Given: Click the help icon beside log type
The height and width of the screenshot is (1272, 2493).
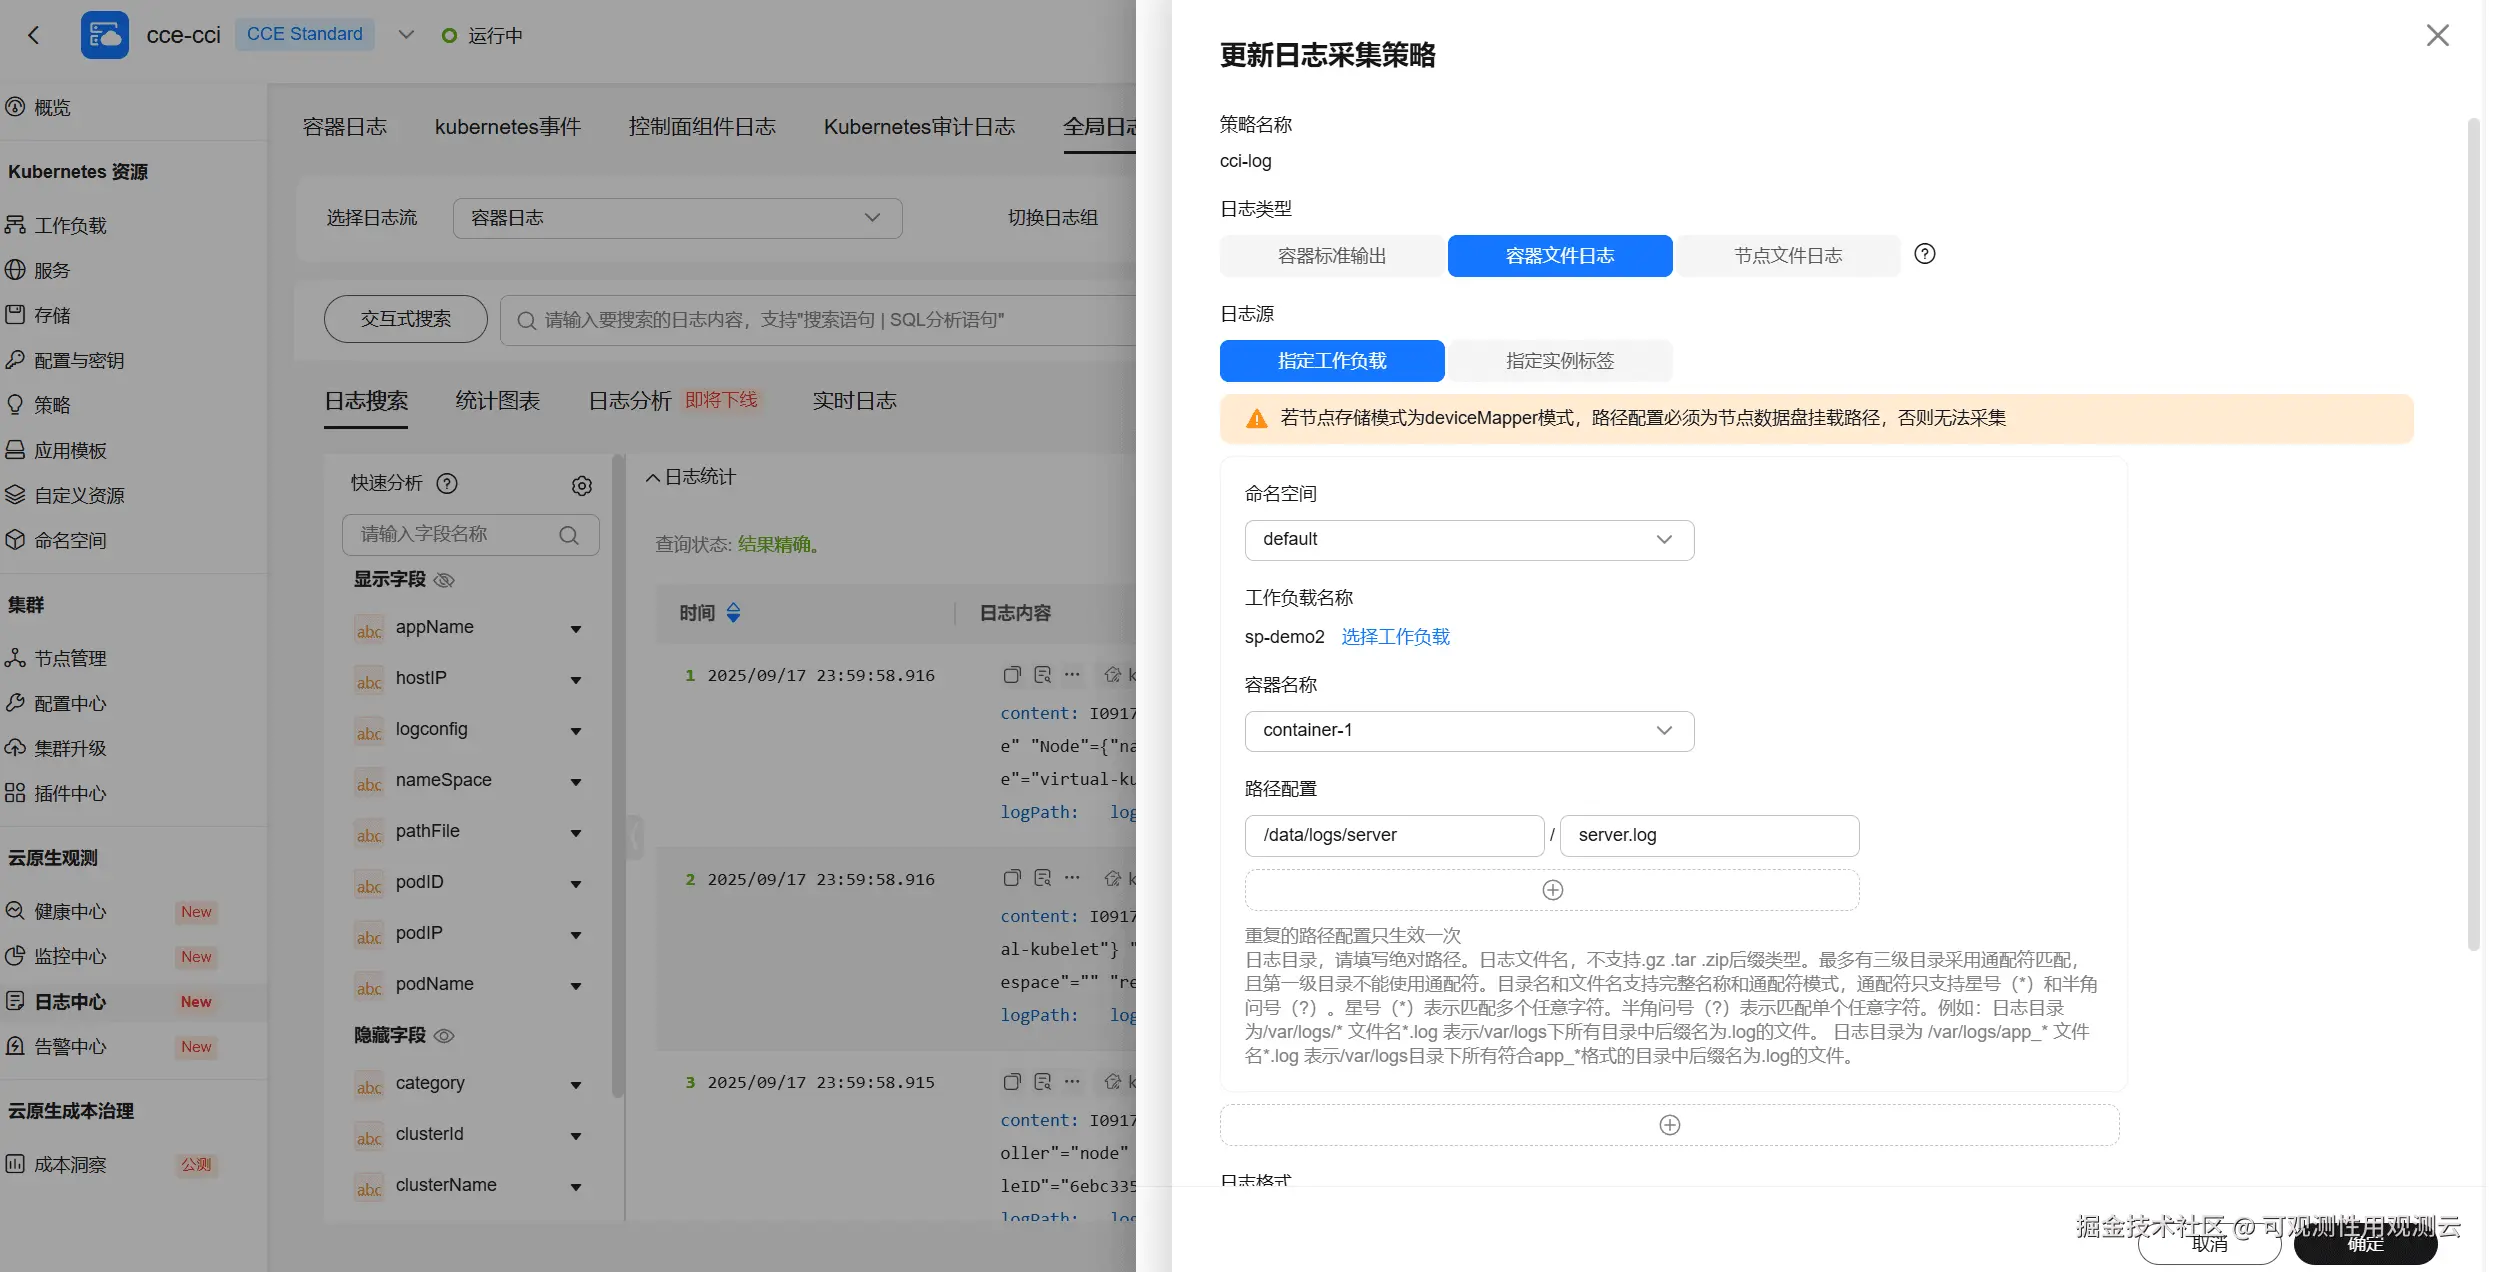Looking at the screenshot, I should point(1924,254).
